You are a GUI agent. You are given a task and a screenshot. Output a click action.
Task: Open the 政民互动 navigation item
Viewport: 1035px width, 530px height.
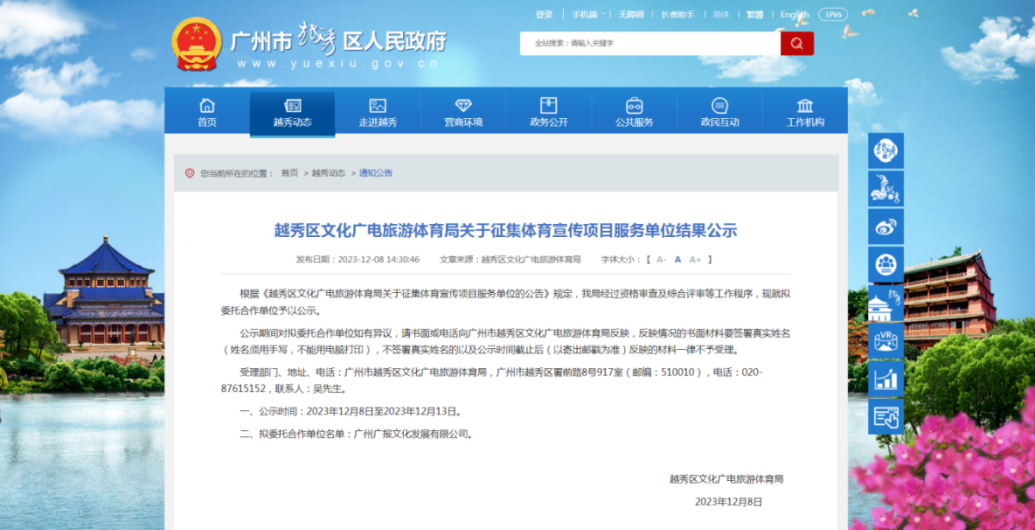(719, 112)
